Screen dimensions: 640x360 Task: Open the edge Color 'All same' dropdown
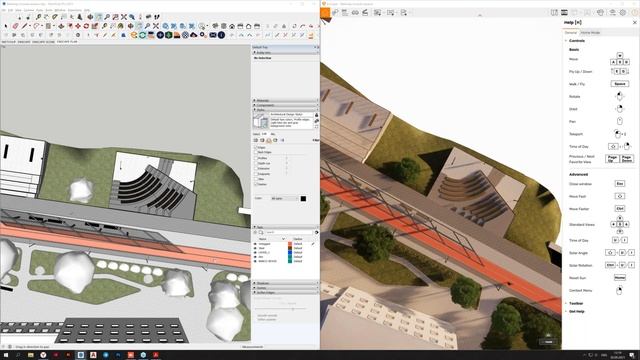click(284, 198)
